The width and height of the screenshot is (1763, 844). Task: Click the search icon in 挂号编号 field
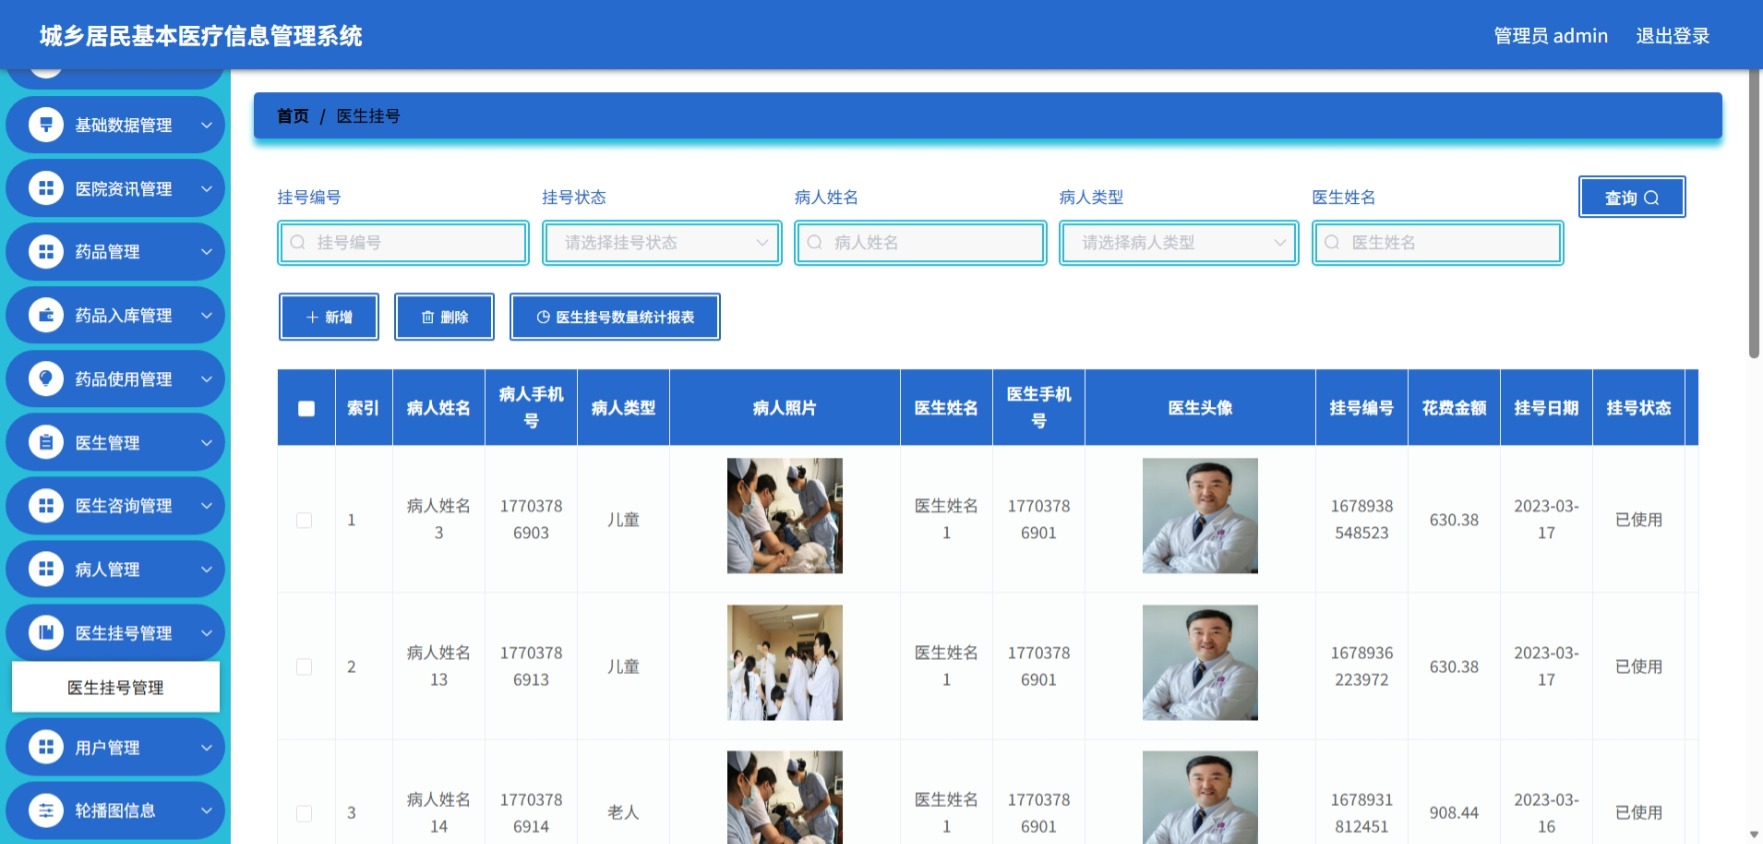tap(298, 242)
